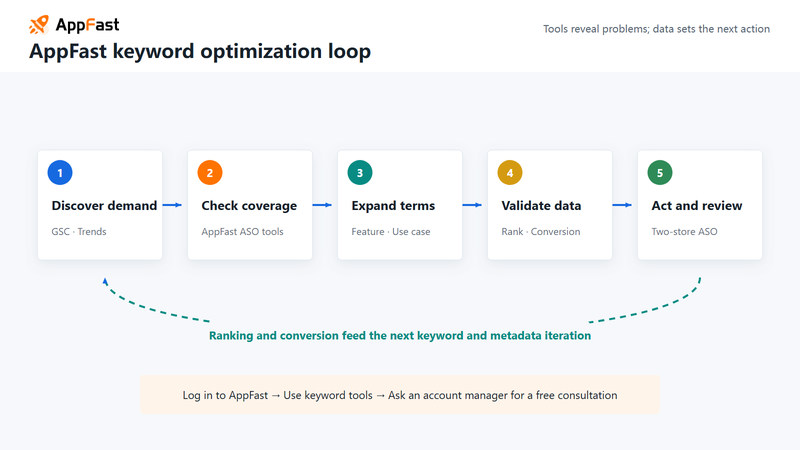Select the green step 5 circle
Viewport: 800px width, 450px height.
click(x=660, y=172)
